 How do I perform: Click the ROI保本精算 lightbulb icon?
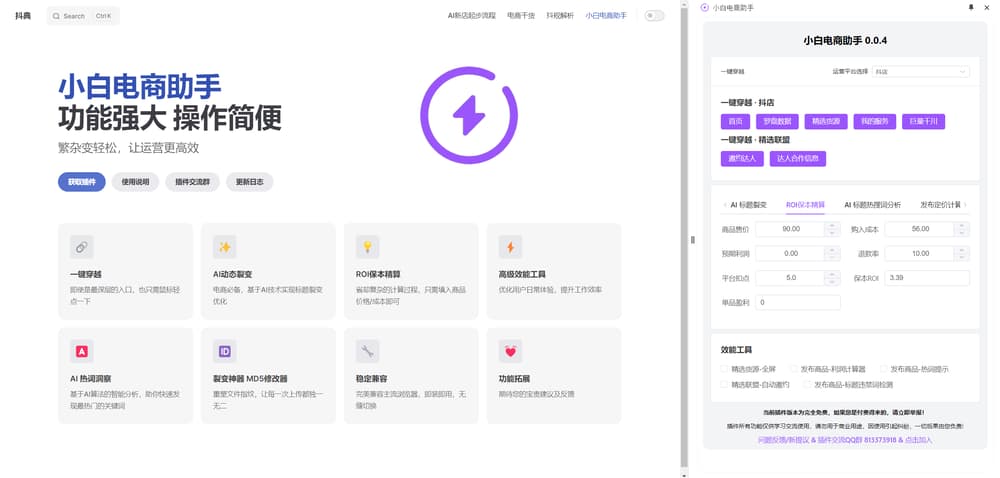[368, 247]
